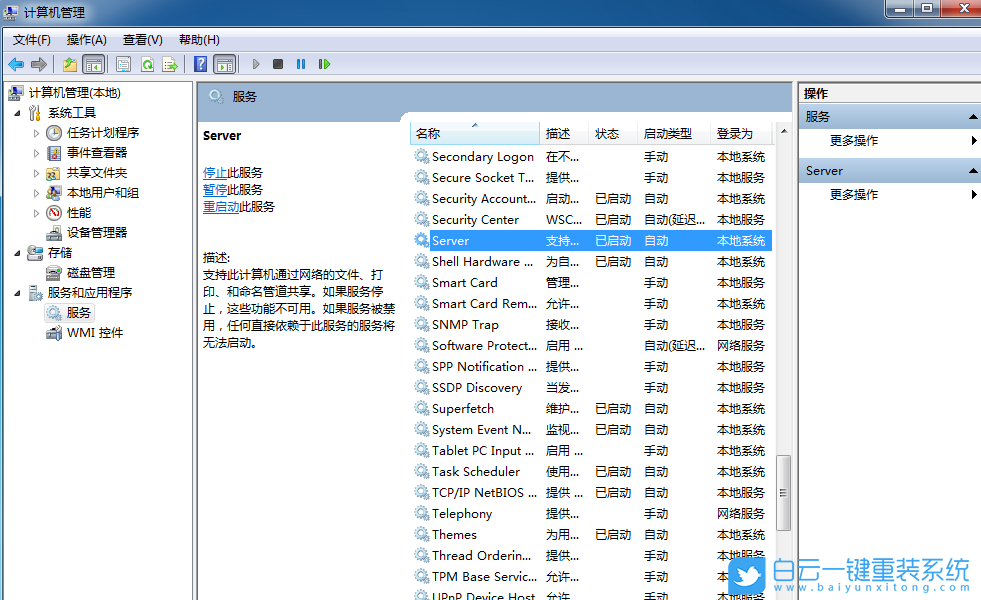Start the service with the play toolbar icon

tap(255, 64)
